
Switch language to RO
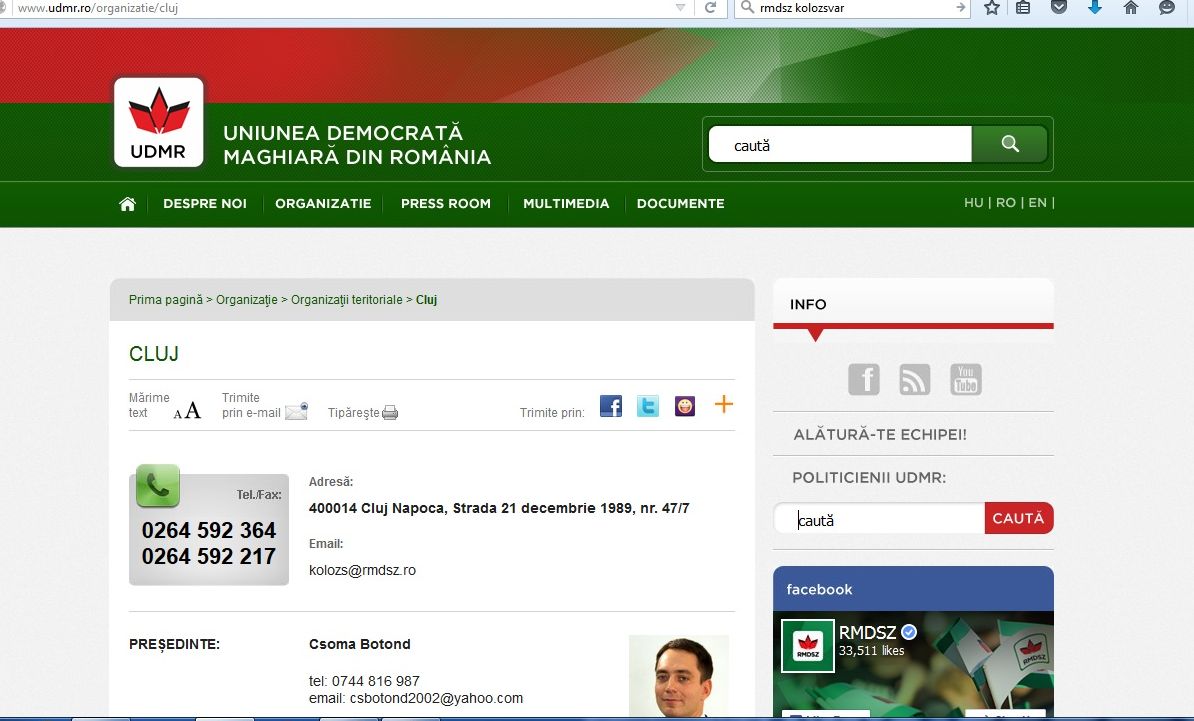[1006, 203]
